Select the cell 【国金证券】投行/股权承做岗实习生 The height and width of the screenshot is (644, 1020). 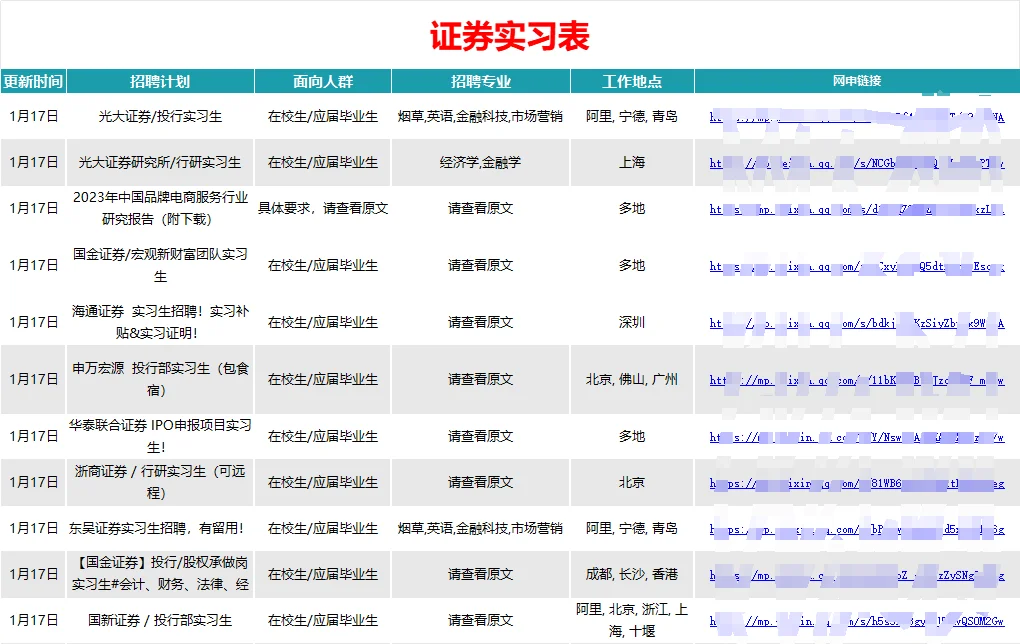coord(160,574)
